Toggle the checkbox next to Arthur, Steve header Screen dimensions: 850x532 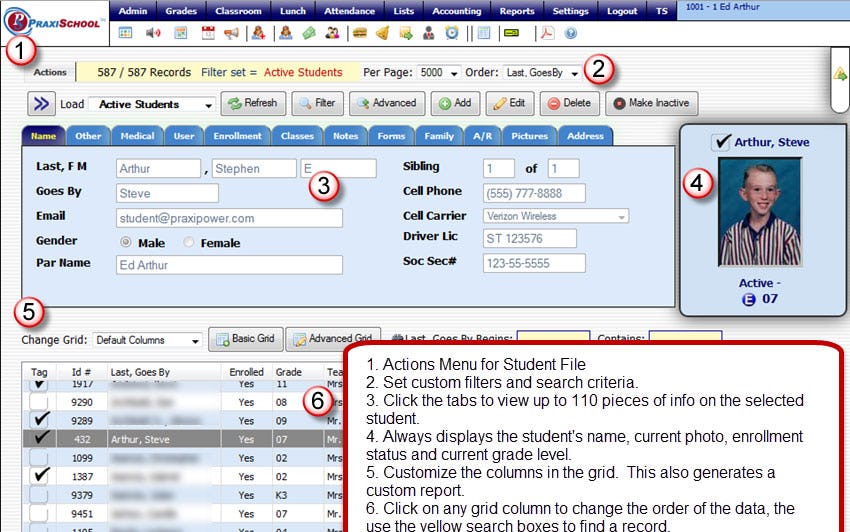(721, 142)
